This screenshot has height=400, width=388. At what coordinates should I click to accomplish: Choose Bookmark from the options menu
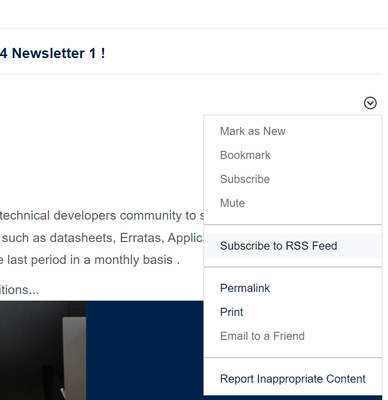pyautogui.click(x=245, y=155)
